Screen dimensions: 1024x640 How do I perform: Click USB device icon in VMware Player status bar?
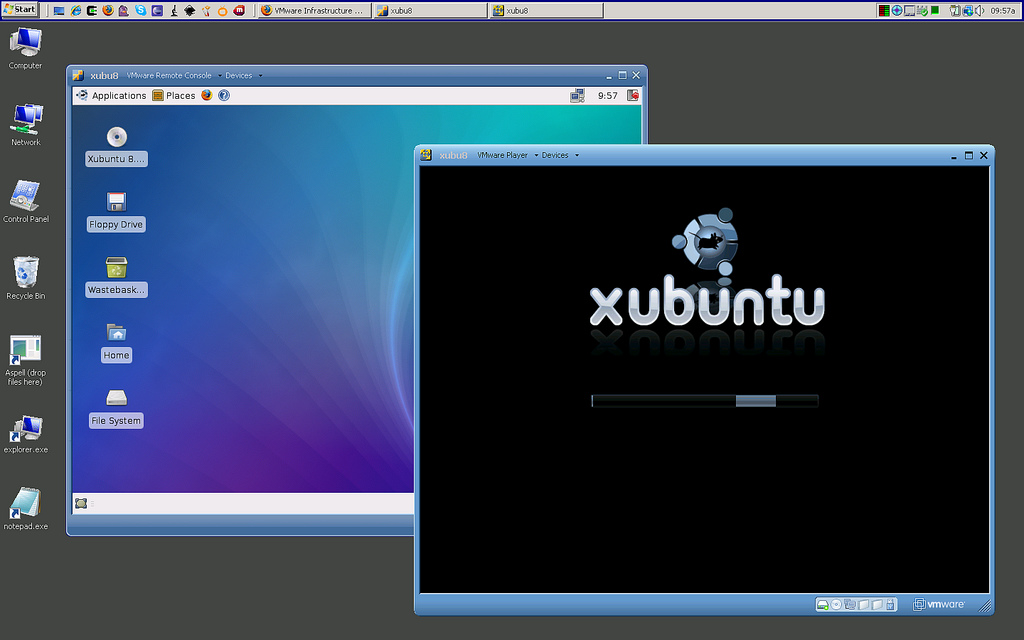click(x=890, y=605)
